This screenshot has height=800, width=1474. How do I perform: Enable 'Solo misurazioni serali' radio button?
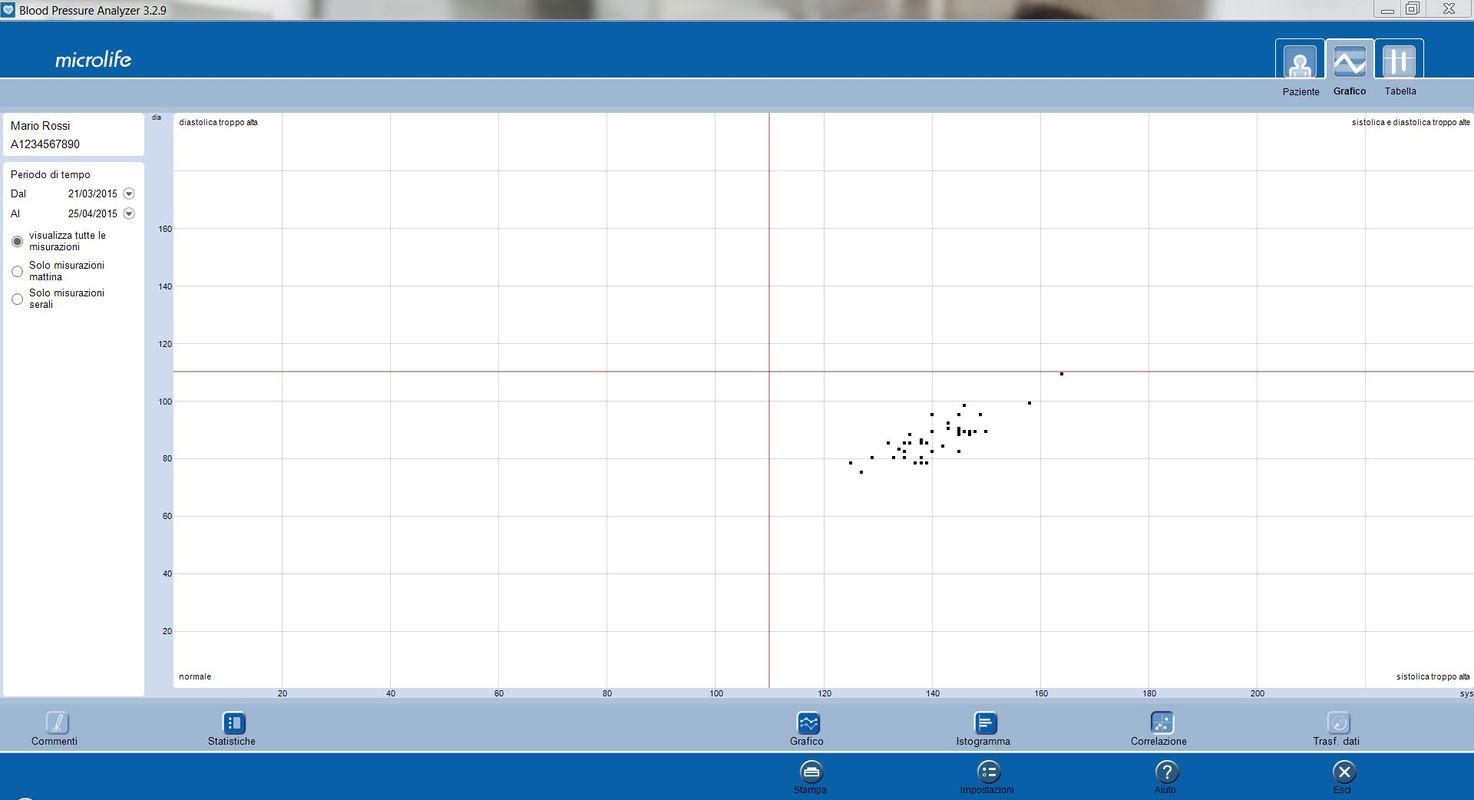coord(17,299)
